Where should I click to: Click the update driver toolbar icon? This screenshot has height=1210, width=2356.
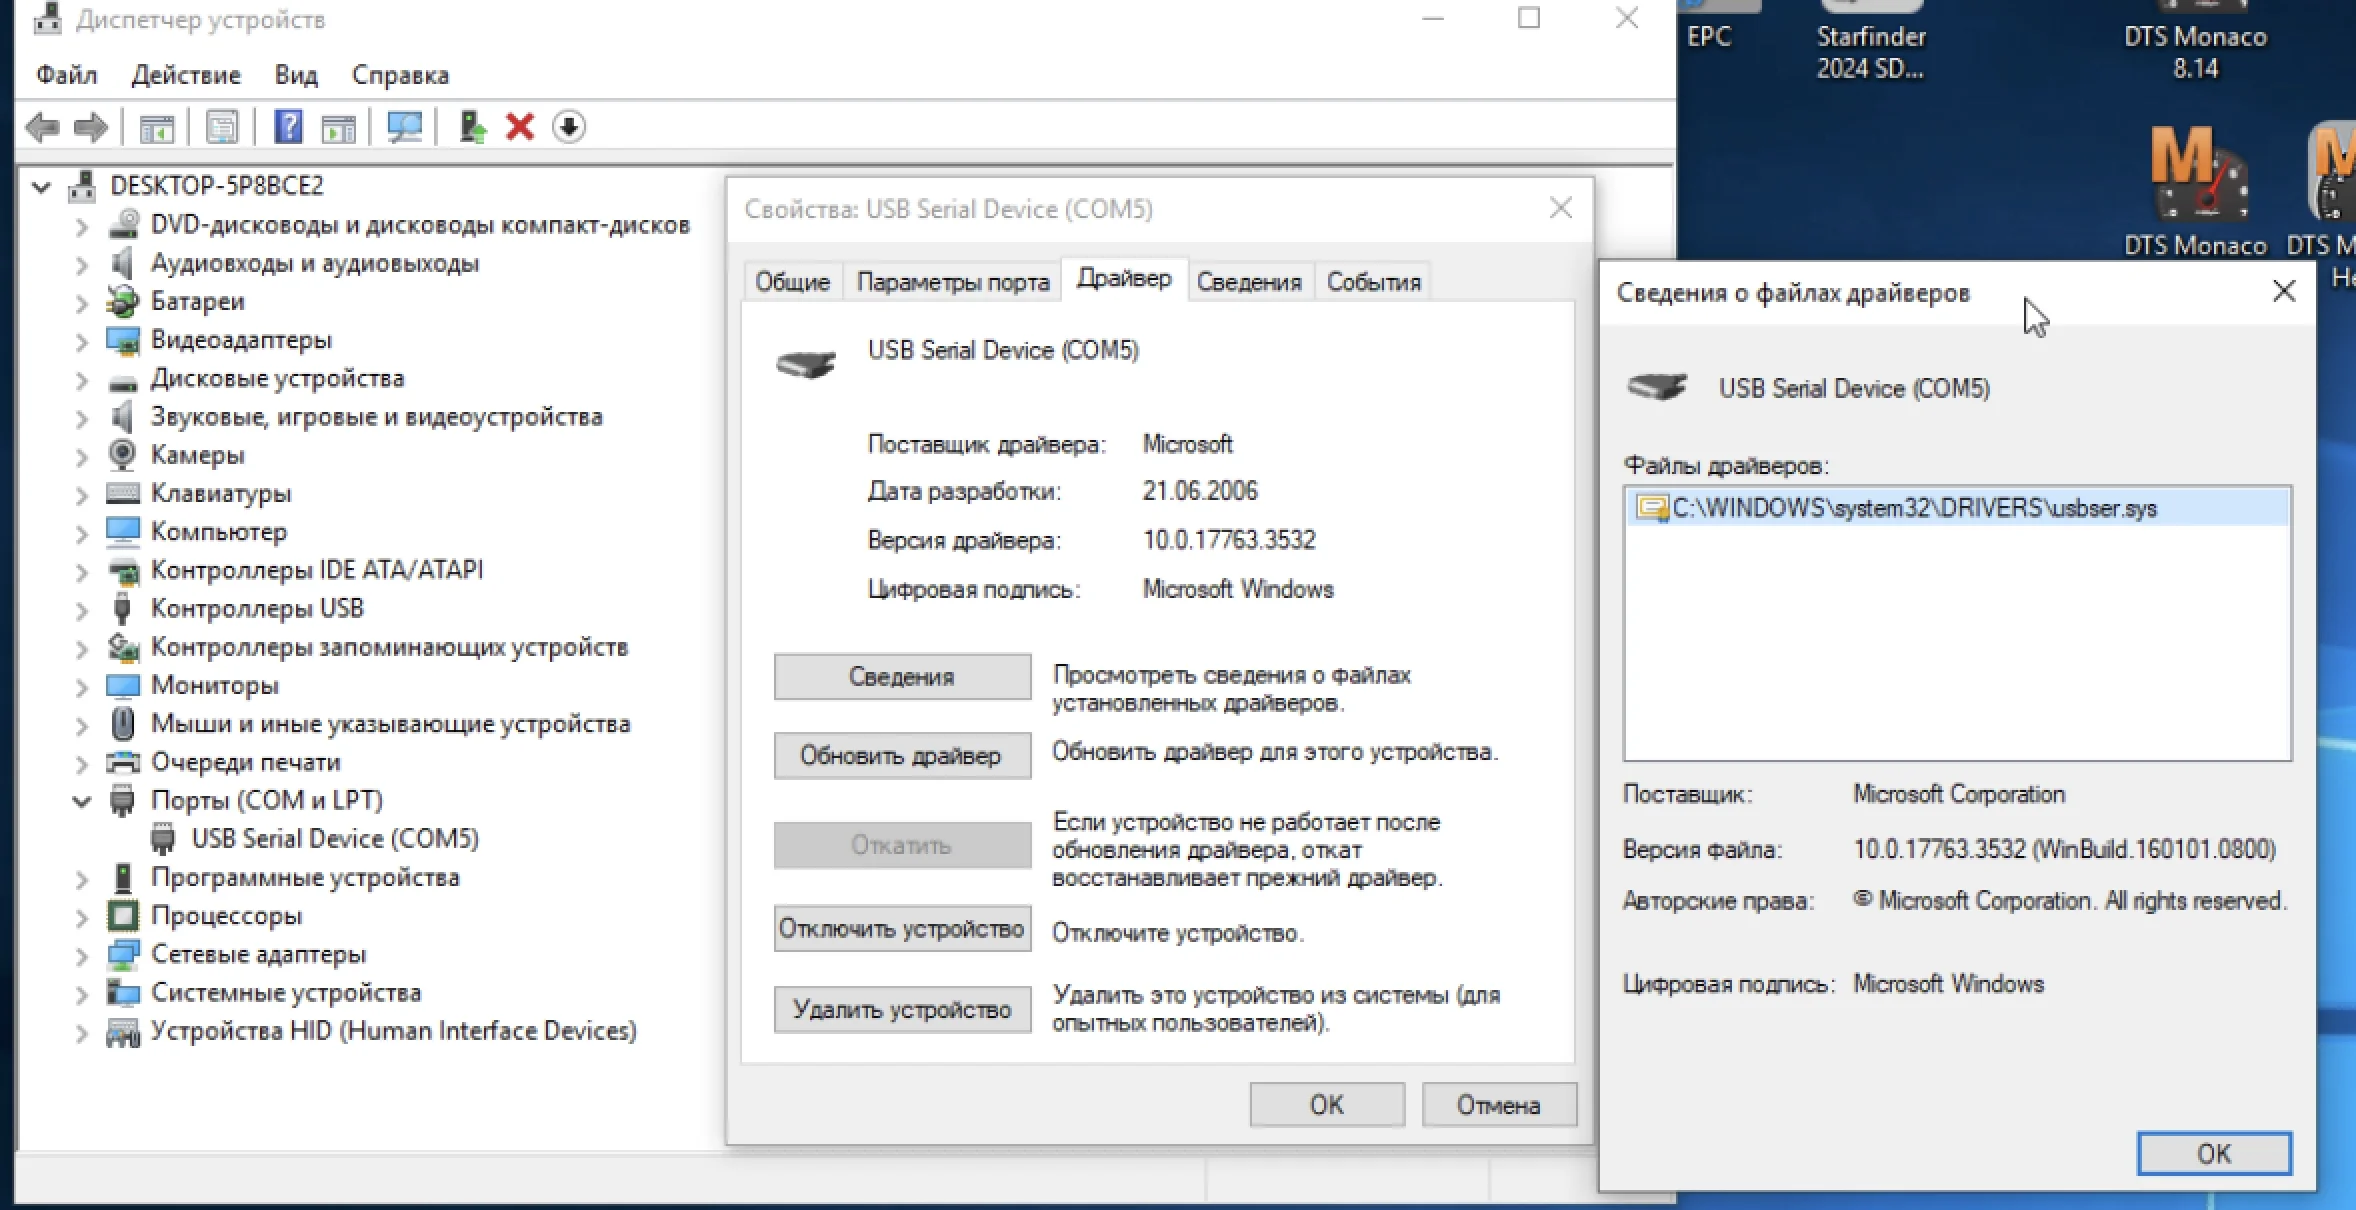[x=472, y=127]
